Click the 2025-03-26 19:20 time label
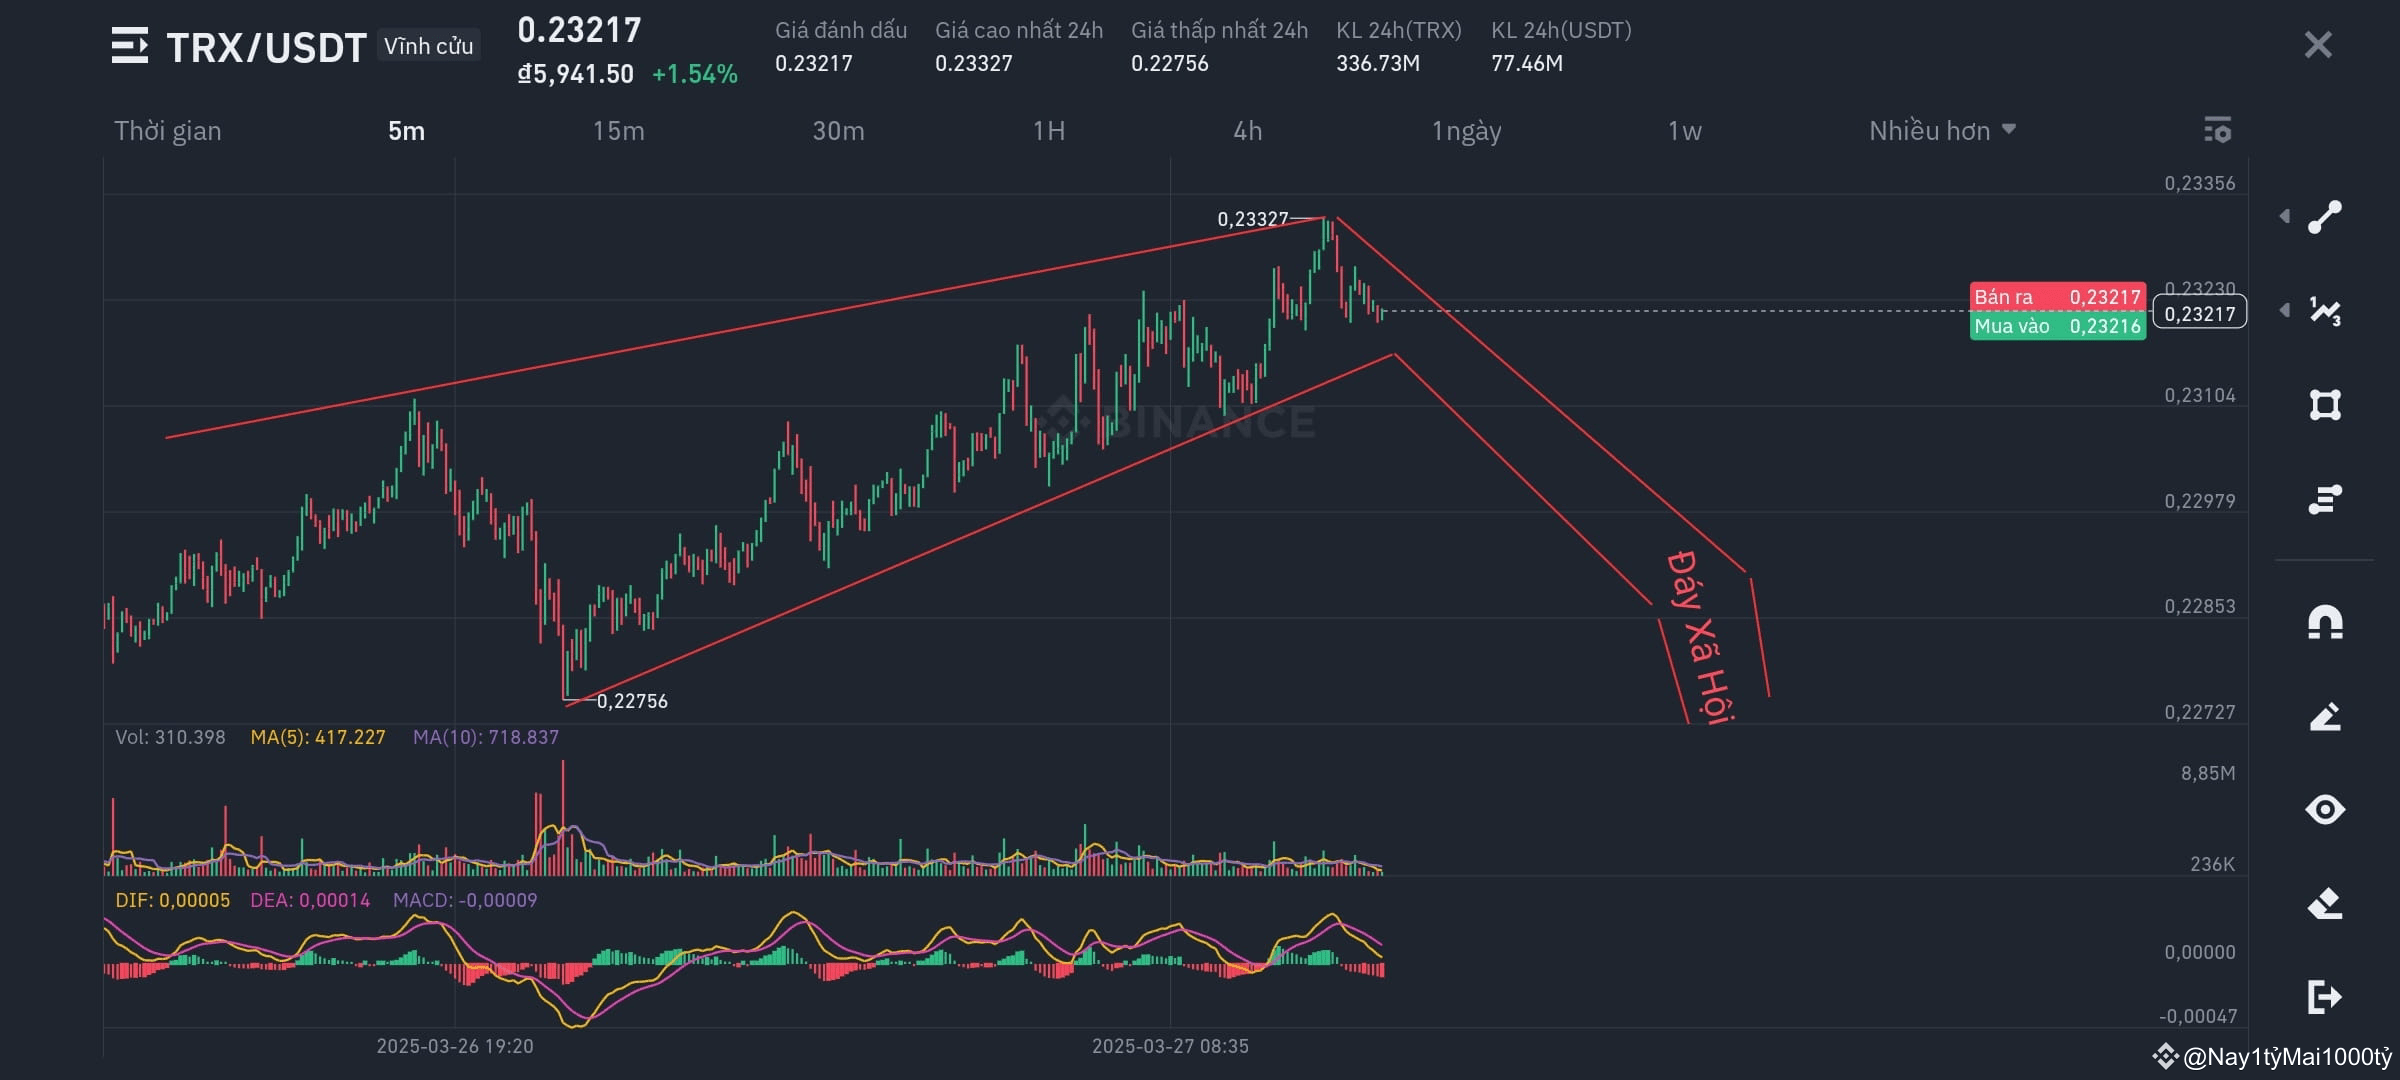The height and width of the screenshot is (1080, 2400). tap(455, 1046)
